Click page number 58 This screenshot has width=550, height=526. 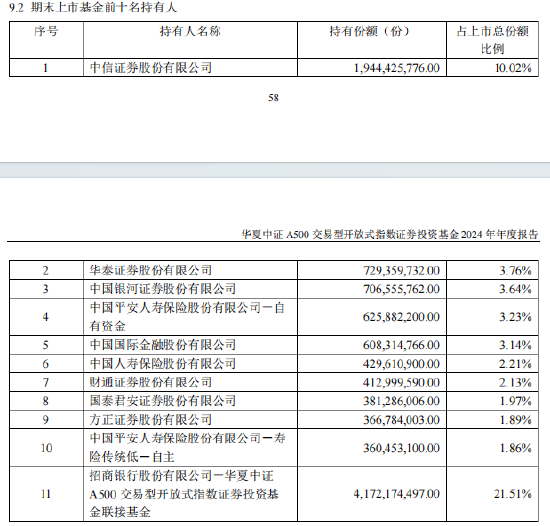coord(273,97)
